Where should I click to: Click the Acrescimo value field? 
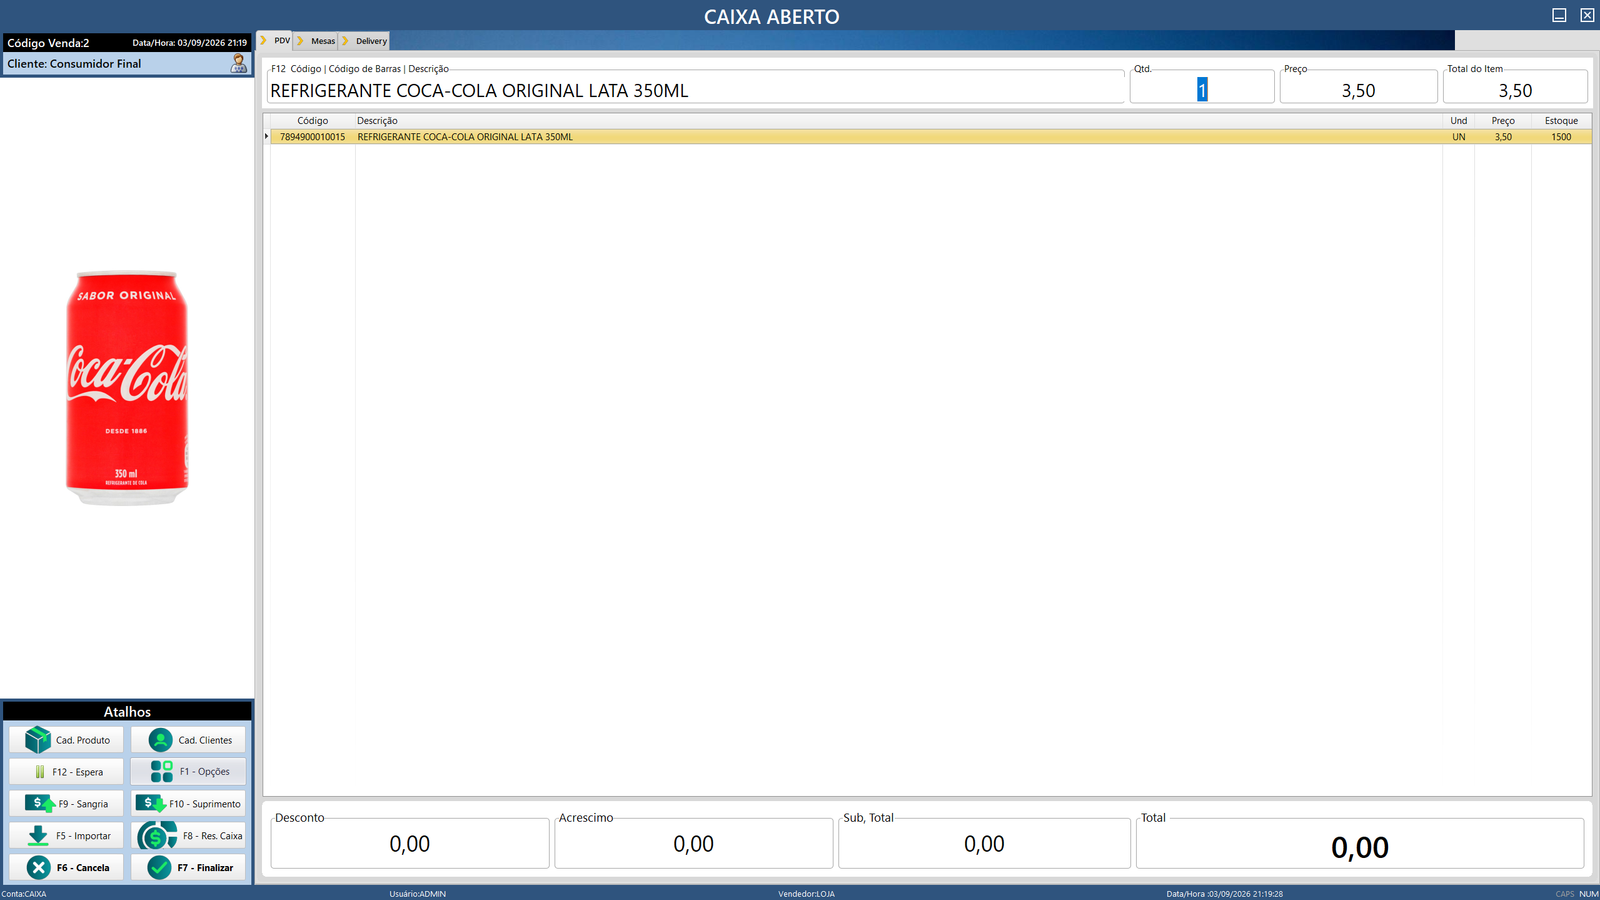[694, 844]
